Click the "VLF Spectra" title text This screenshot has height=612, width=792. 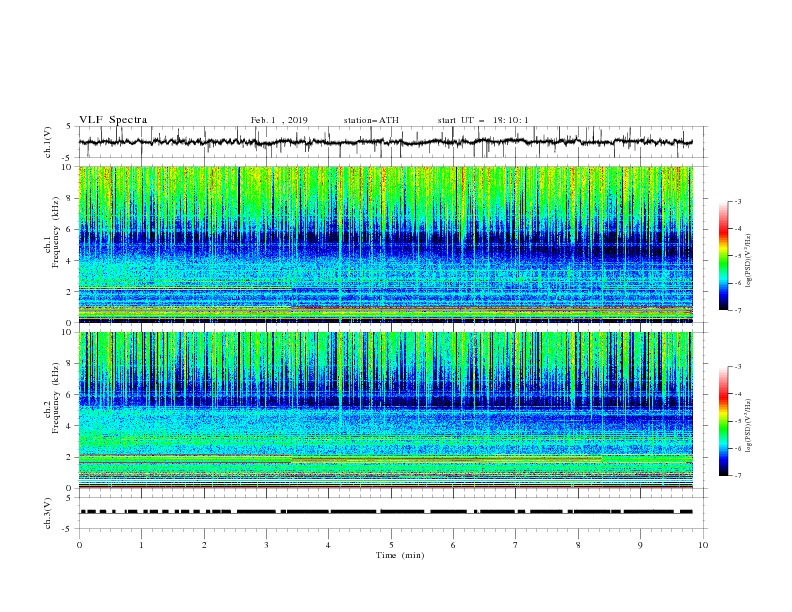[x=113, y=120]
